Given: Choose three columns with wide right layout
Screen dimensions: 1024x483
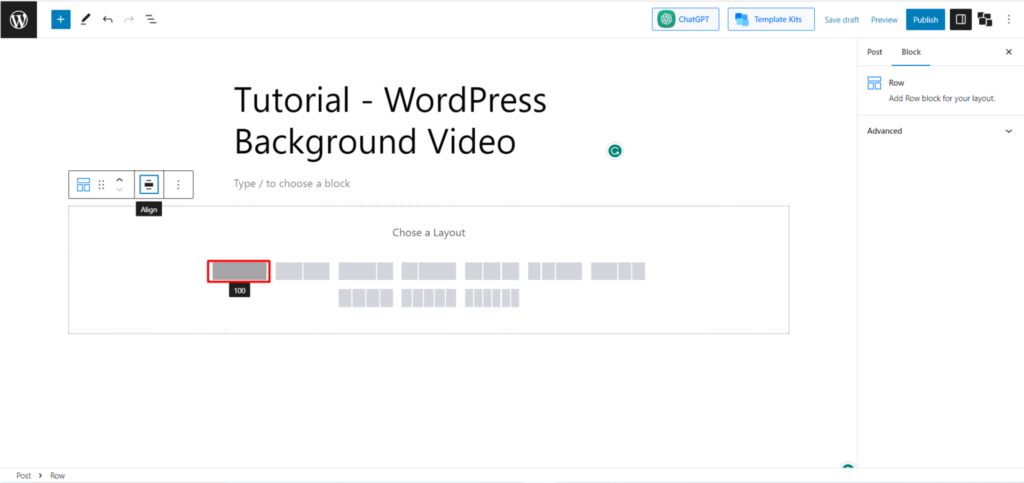Looking at the screenshot, I should click(555, 271).
